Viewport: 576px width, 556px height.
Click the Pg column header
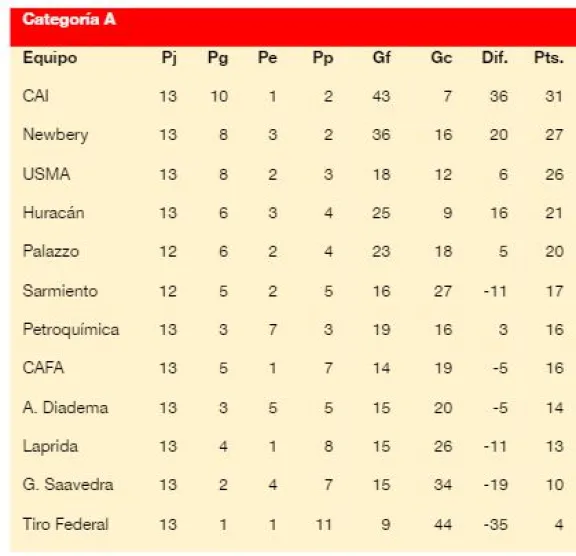pos(218,58)
